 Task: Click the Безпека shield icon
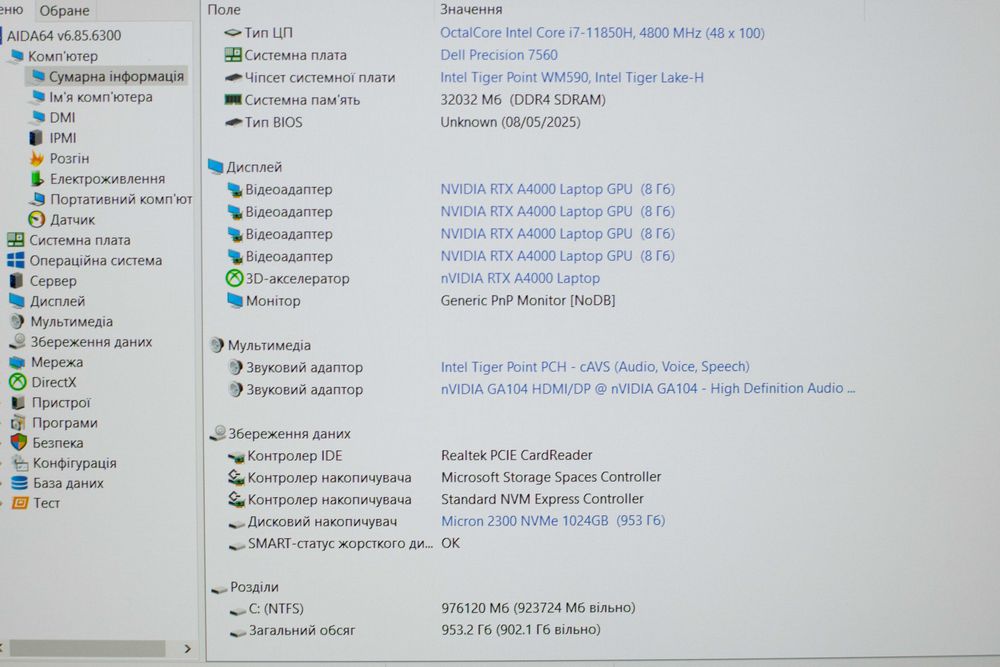pyautogui.click(x=19, y=442)
